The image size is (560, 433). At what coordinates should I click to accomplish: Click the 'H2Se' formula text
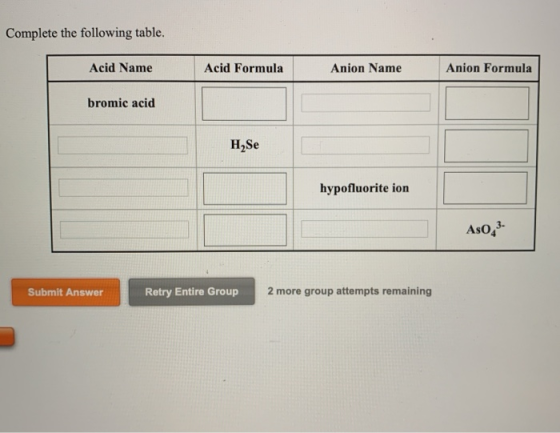[x=245, y=145]
